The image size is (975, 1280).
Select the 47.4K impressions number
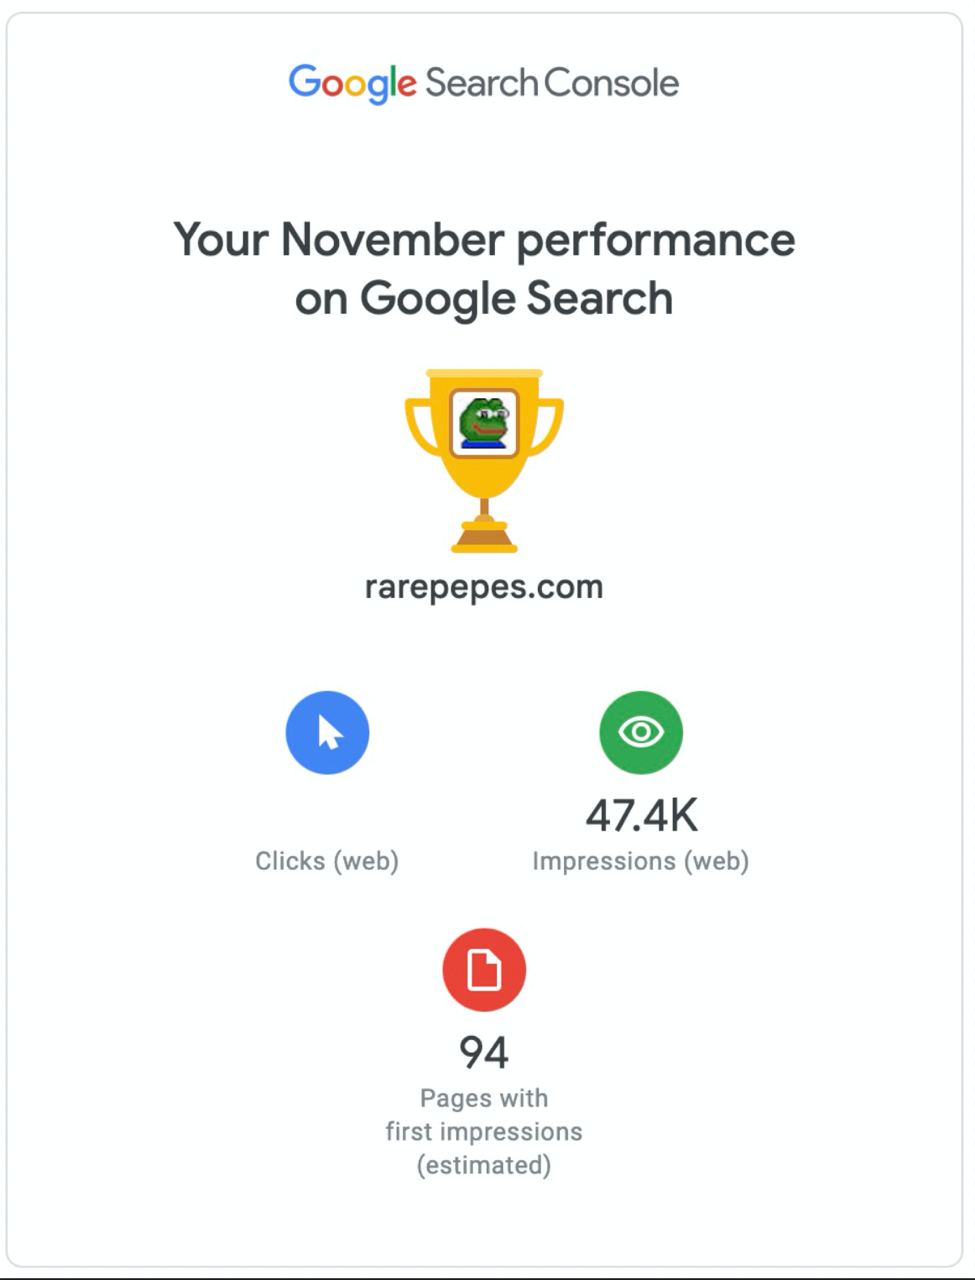(x=641, y=815)
